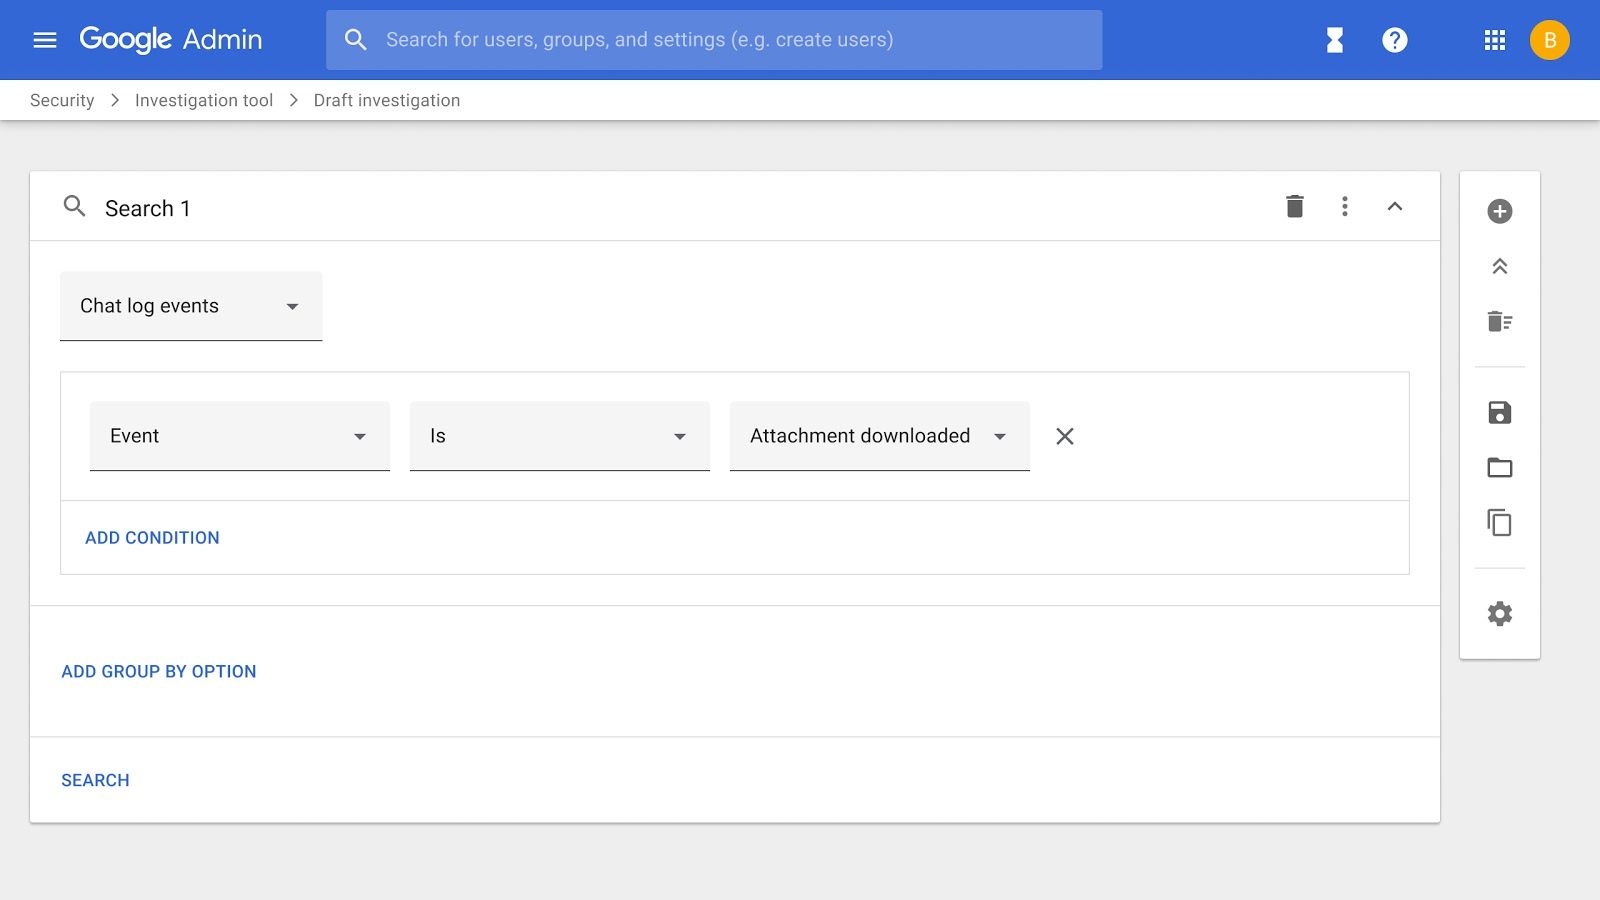Screen dimensions: 1600x900
Task: Open investigation settings with the gear icon
Action: tap(1499, 612)
